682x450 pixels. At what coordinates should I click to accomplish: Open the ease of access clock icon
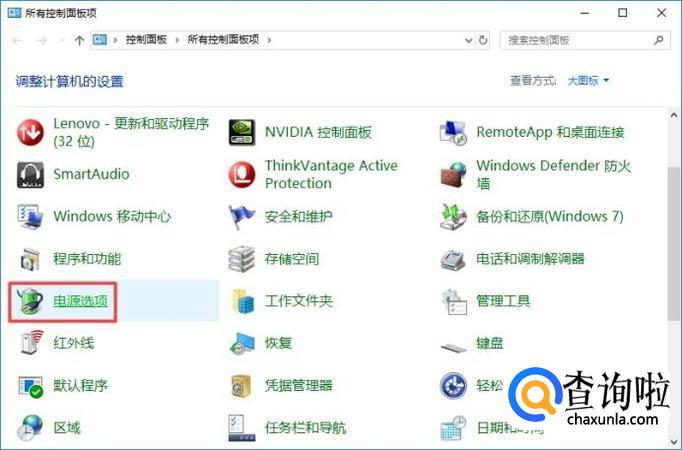(x=453, y=386)
